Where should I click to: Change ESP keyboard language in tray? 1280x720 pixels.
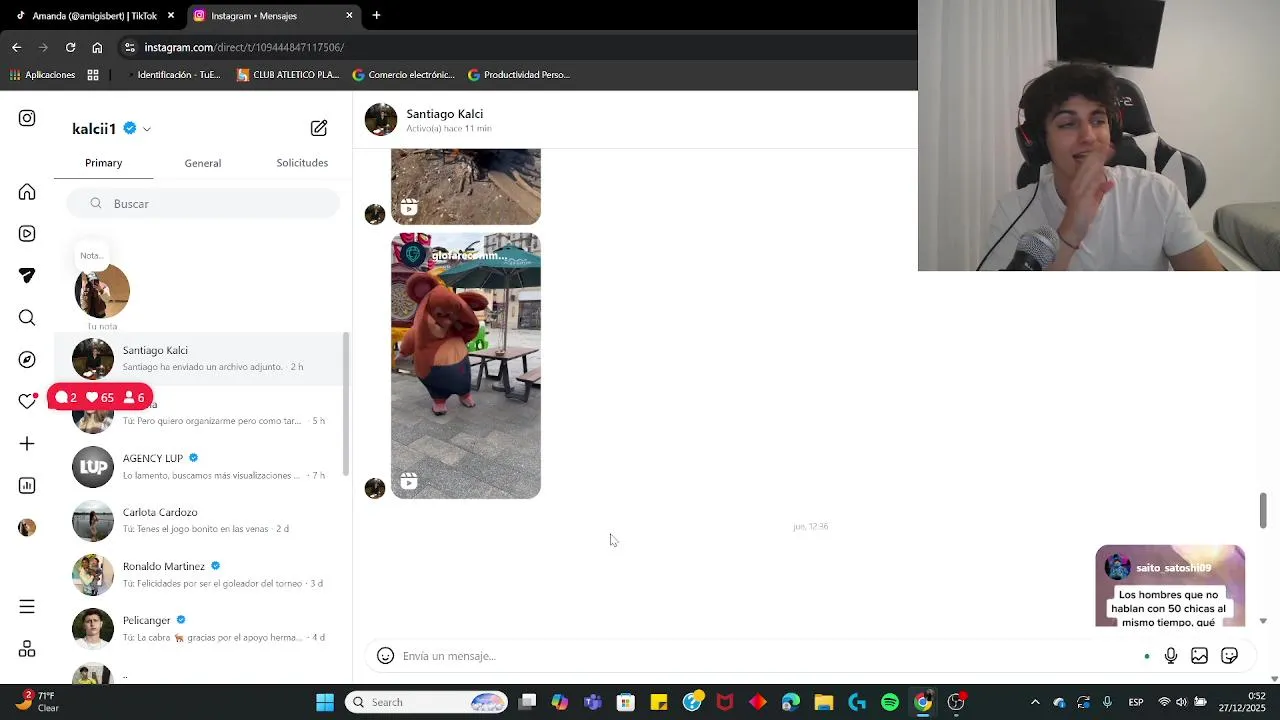(x=1136, y=702)
